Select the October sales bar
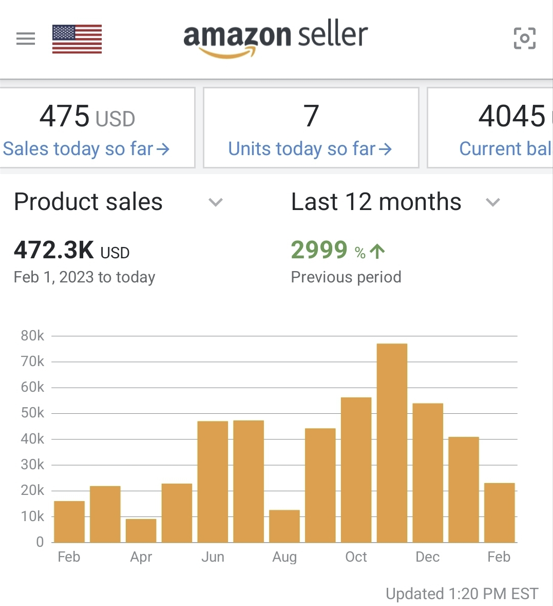The image size is (553, 606). click(x=356, y=470)
